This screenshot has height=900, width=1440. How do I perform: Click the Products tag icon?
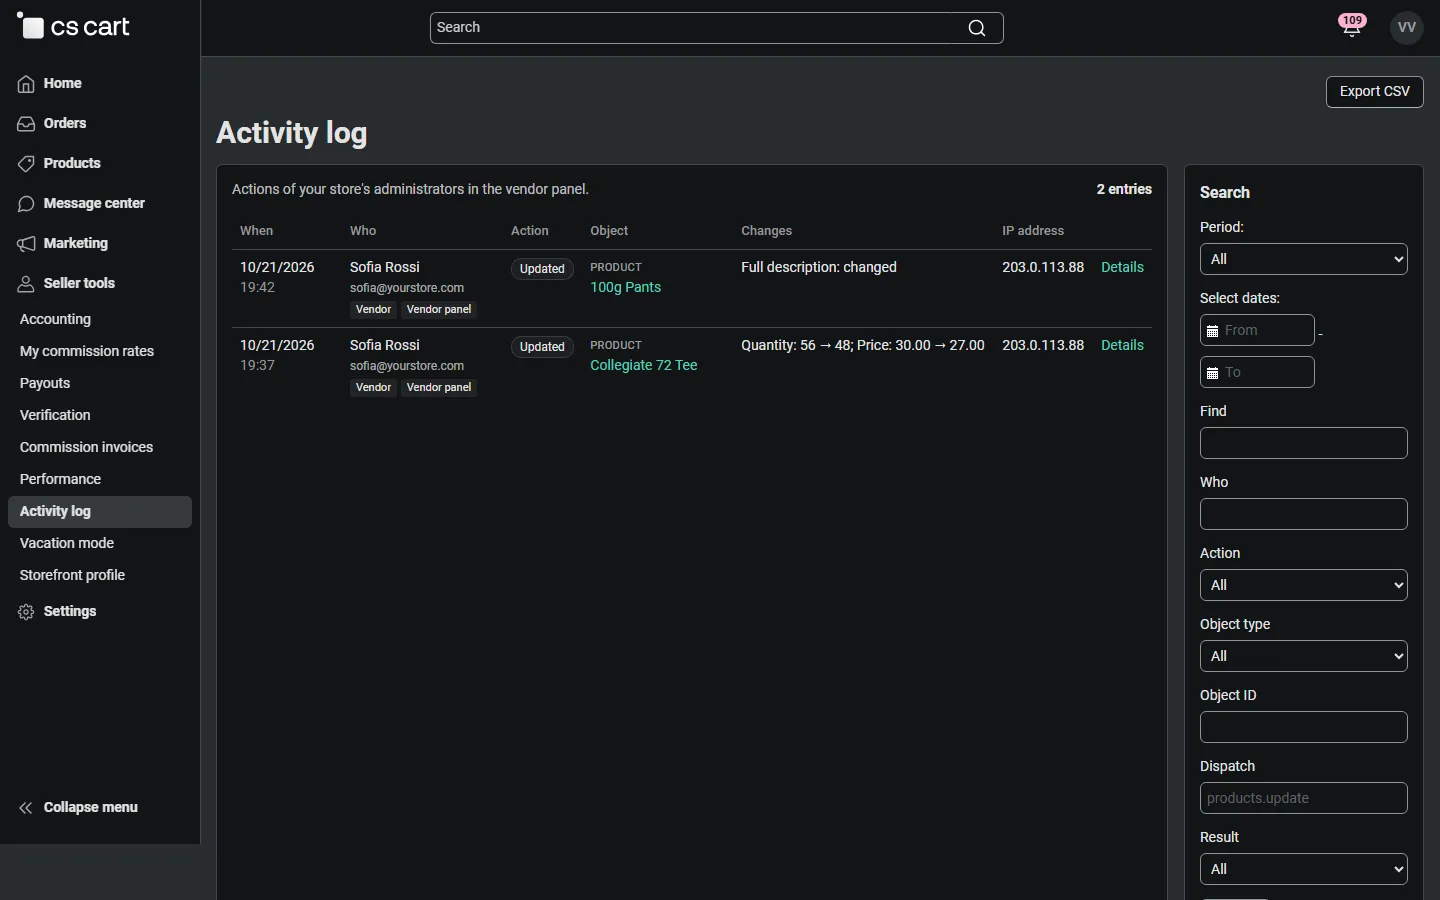[x=26, y=164]
